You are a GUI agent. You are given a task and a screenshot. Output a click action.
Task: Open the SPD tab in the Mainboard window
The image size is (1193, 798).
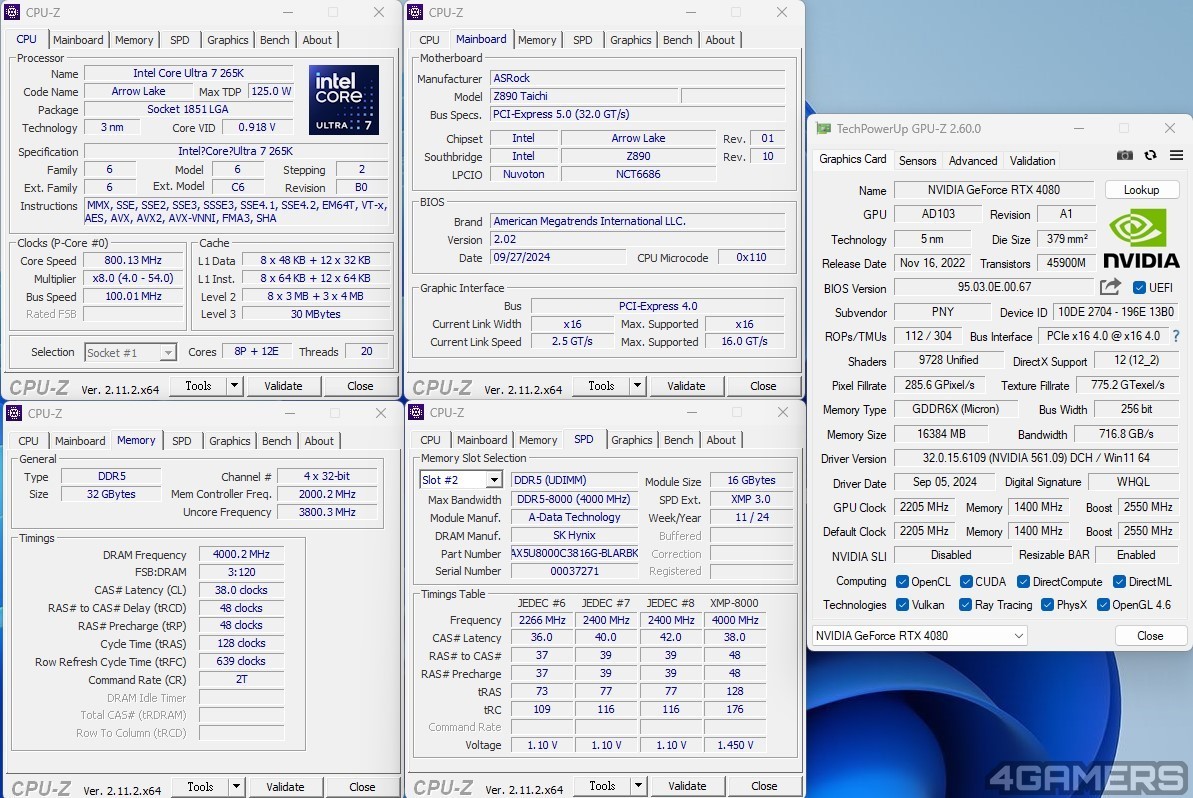583,40
